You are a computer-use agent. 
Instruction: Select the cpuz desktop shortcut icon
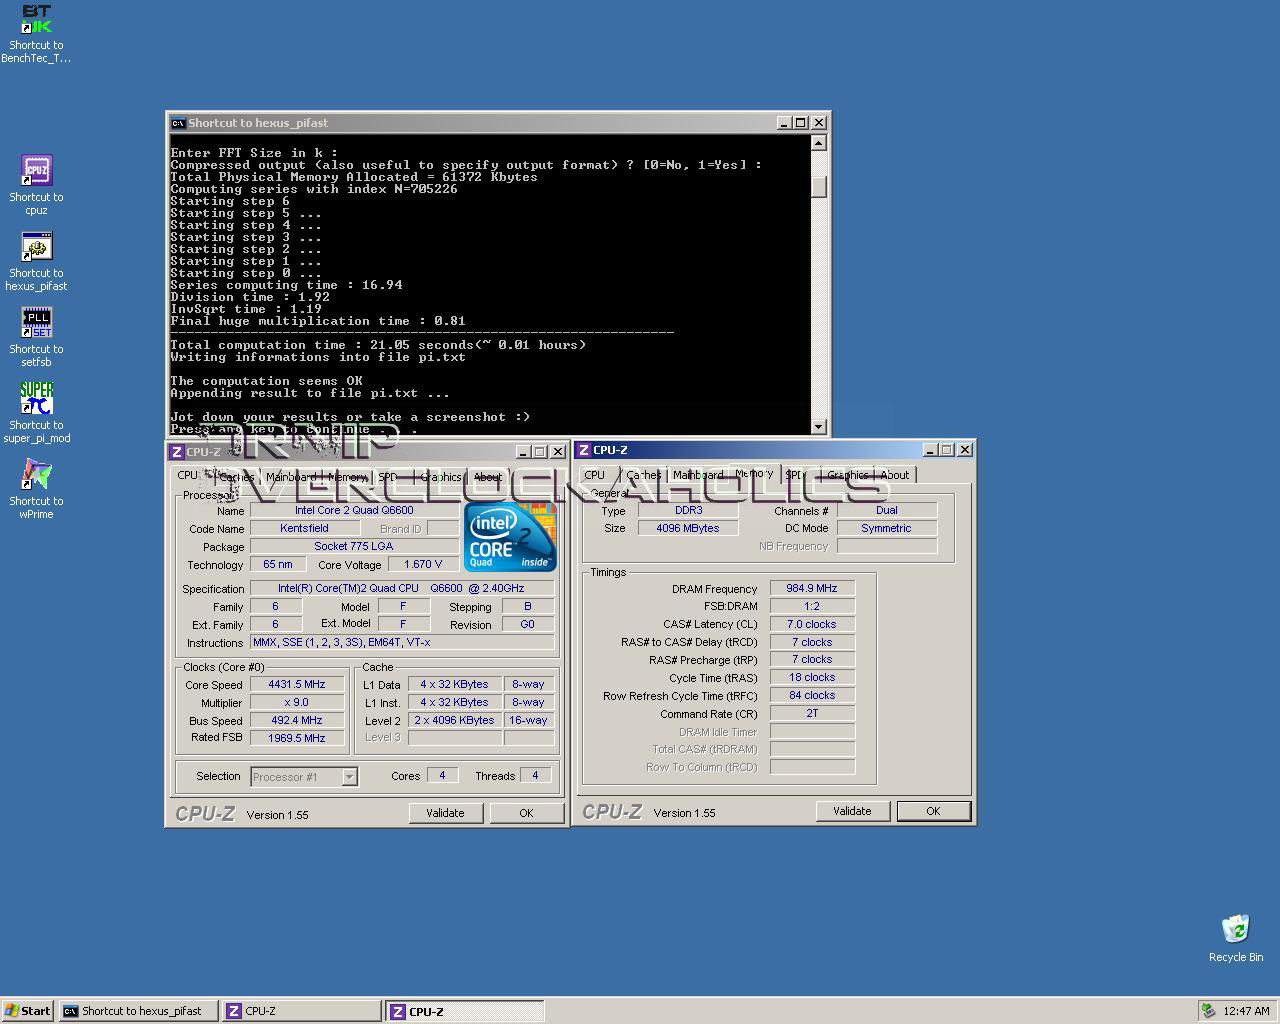[36, 171]
